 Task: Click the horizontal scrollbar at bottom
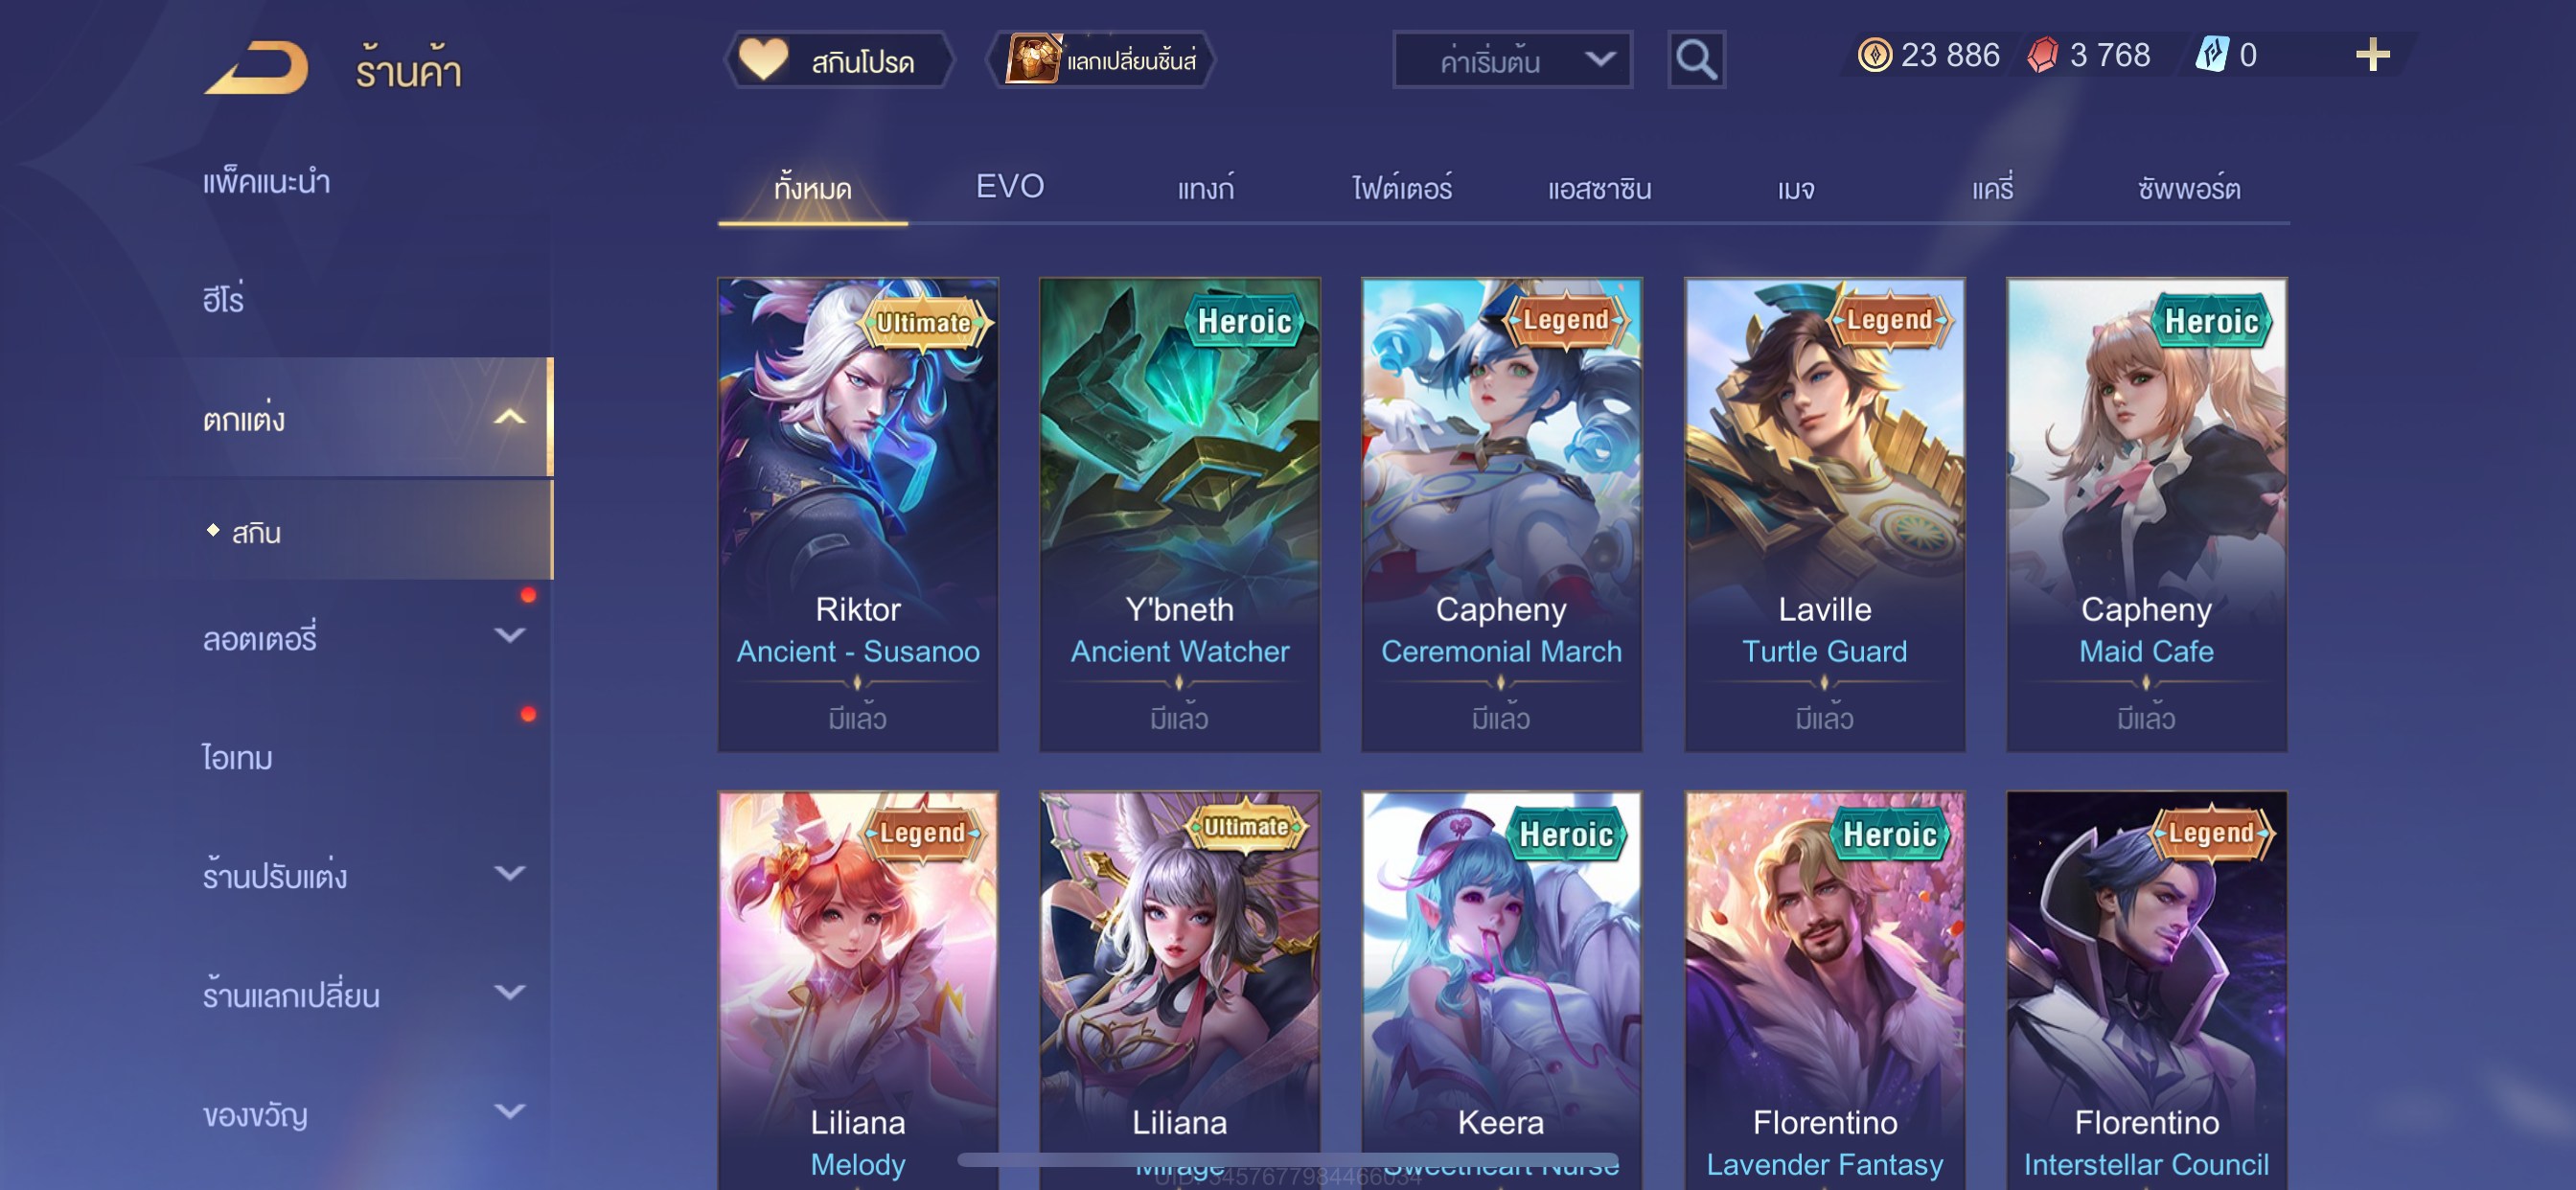(1288, 1160)
